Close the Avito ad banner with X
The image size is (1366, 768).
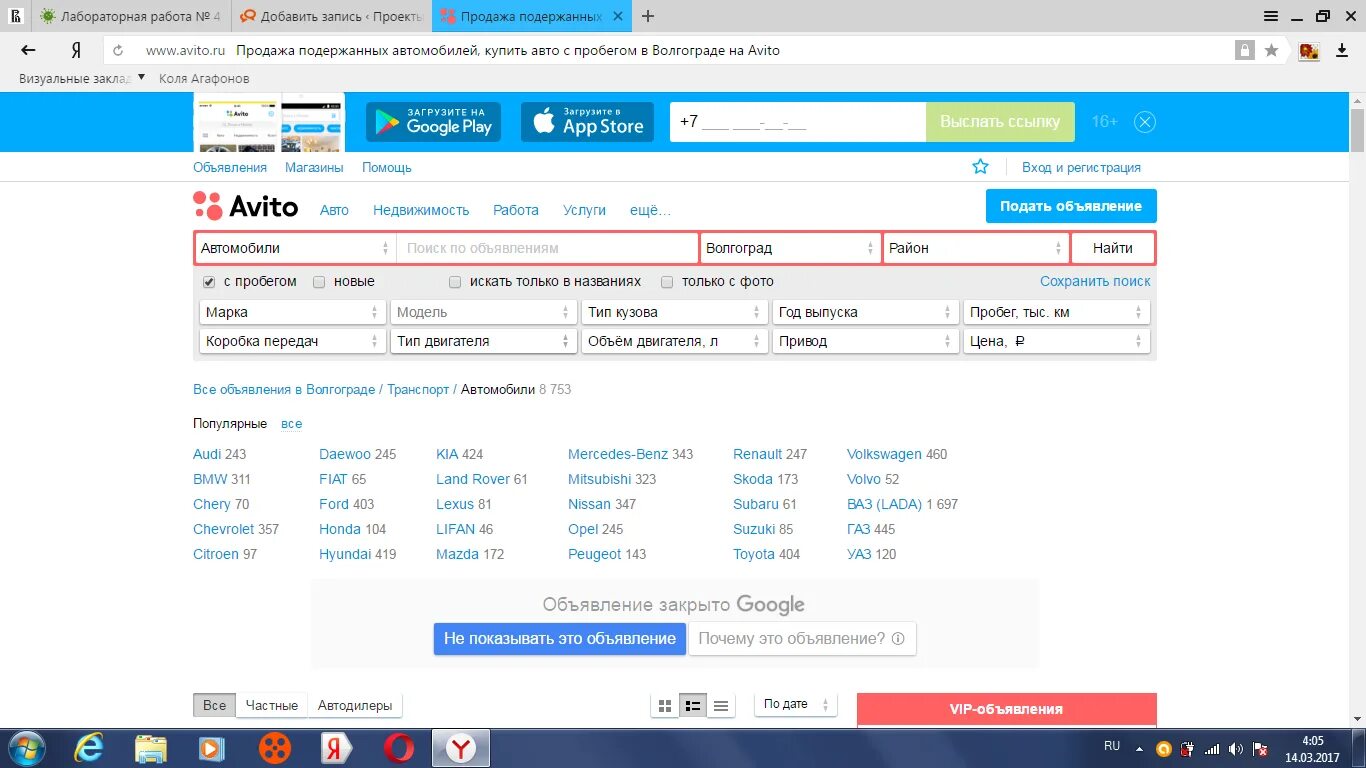coord(1145,122)
